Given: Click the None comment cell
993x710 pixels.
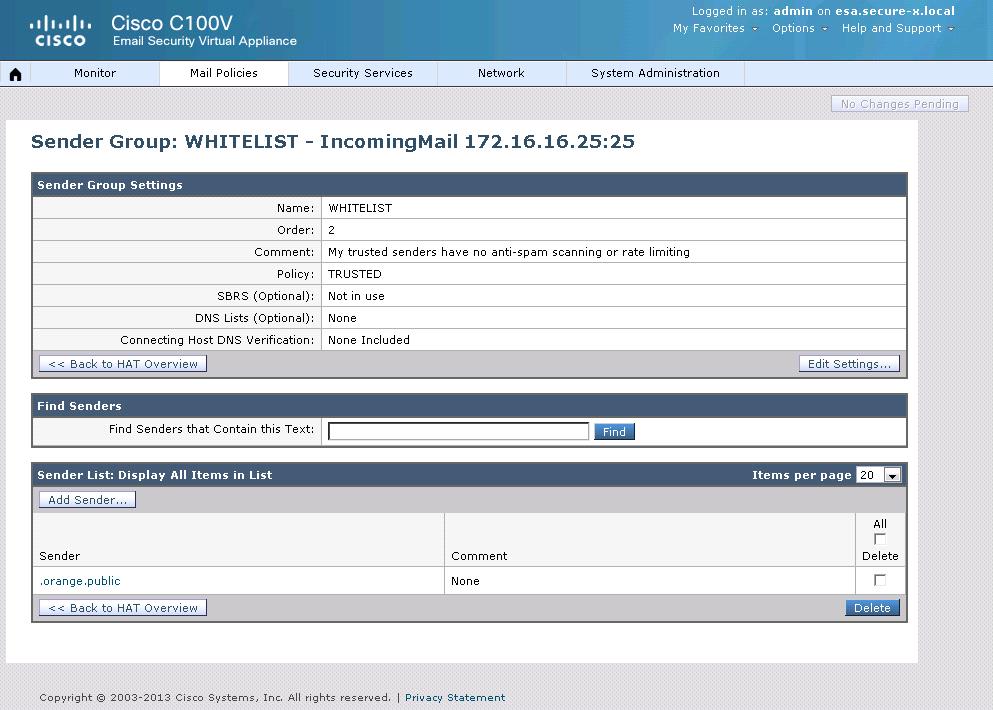Looking at the screenshot, I should 465,581.
